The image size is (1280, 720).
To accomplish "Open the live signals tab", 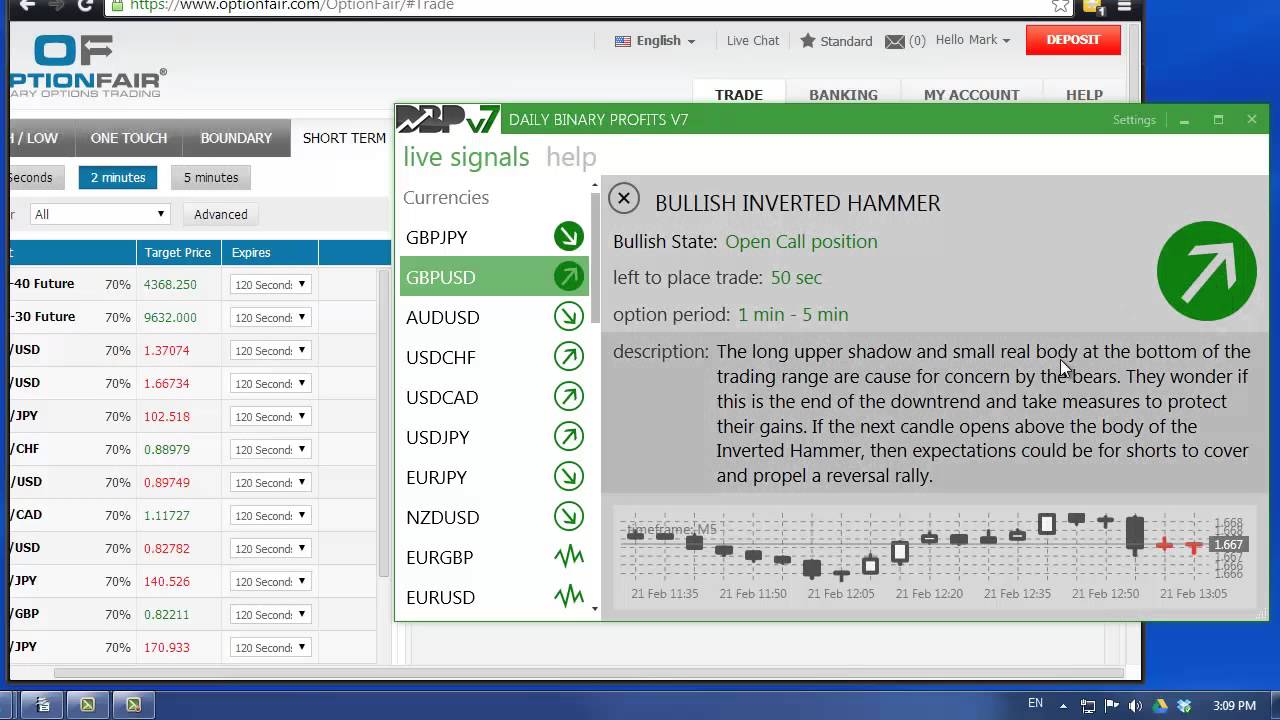I will coord(466,157).
